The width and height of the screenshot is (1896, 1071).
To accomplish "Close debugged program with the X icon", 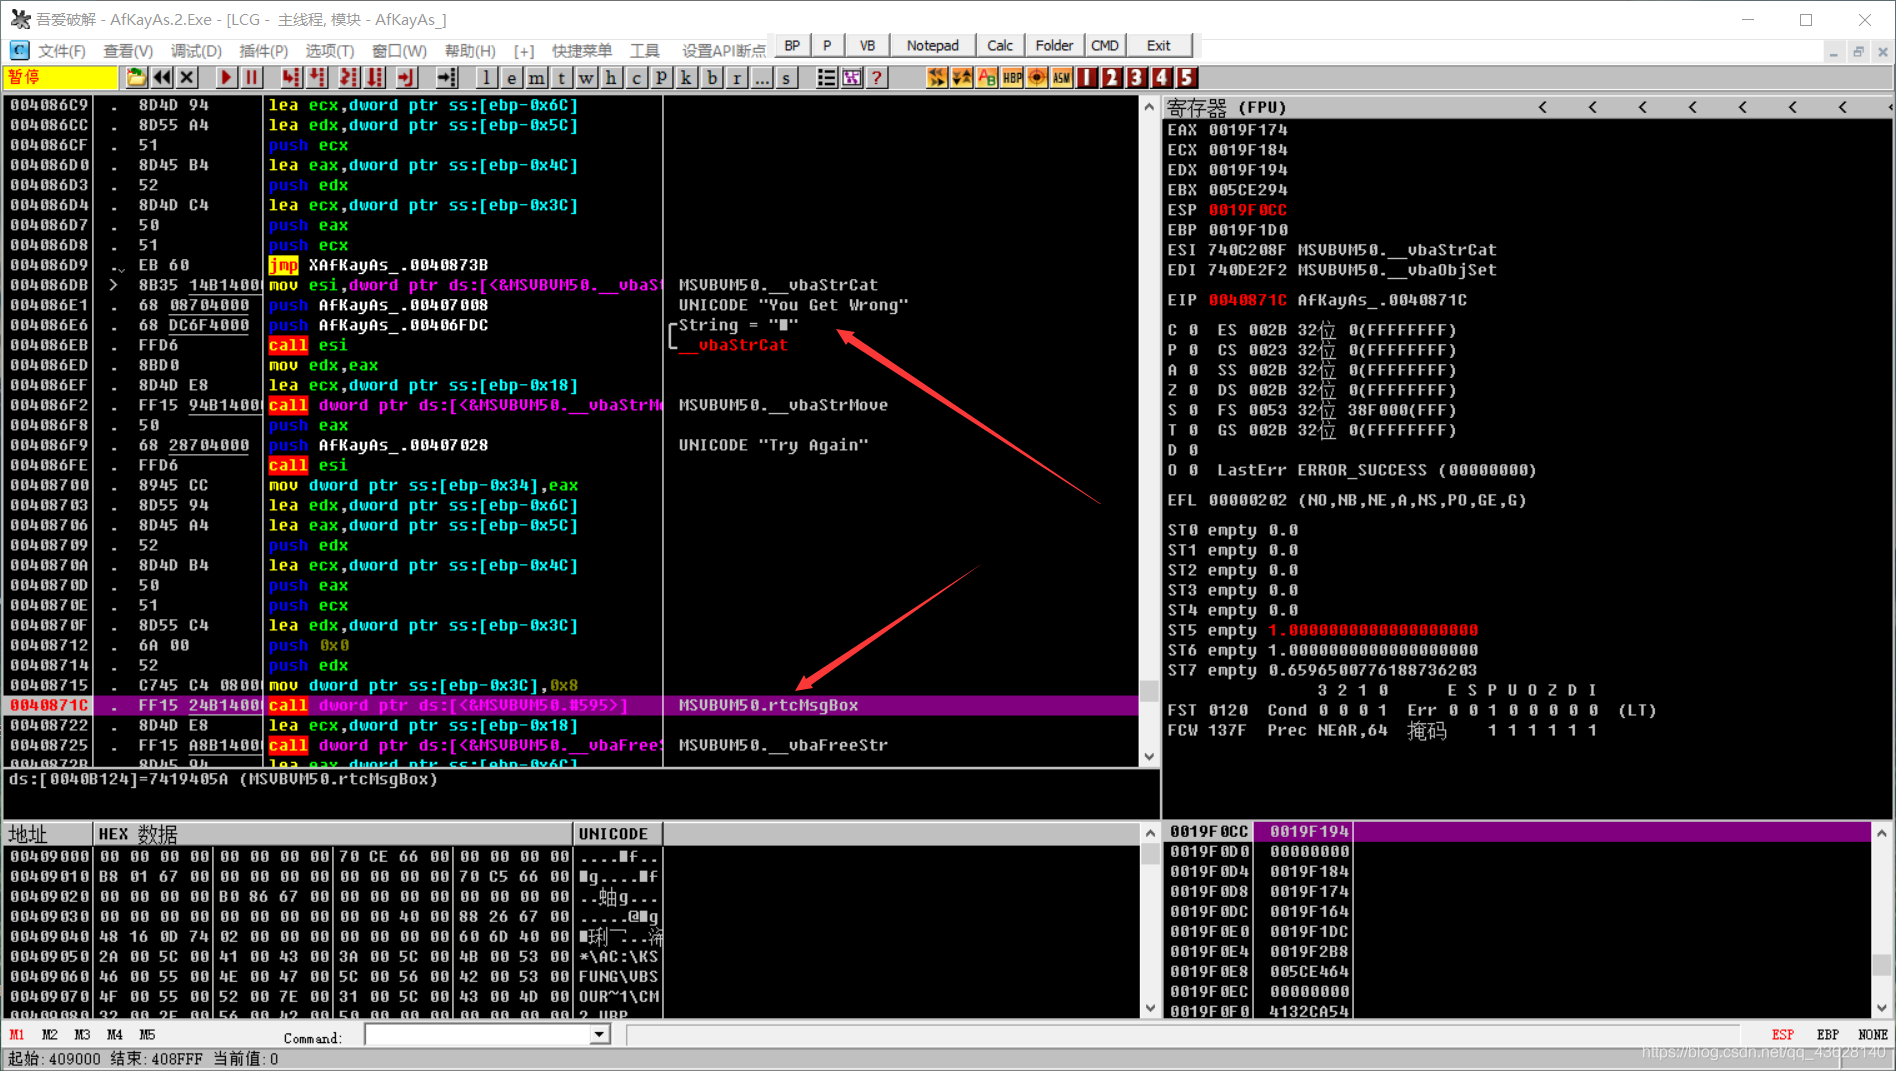I will tap(187, 78).
